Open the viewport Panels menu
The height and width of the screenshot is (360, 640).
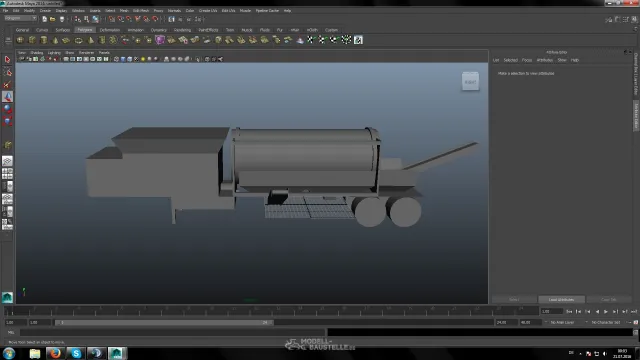pyautogui.click(x=104, y=53)
